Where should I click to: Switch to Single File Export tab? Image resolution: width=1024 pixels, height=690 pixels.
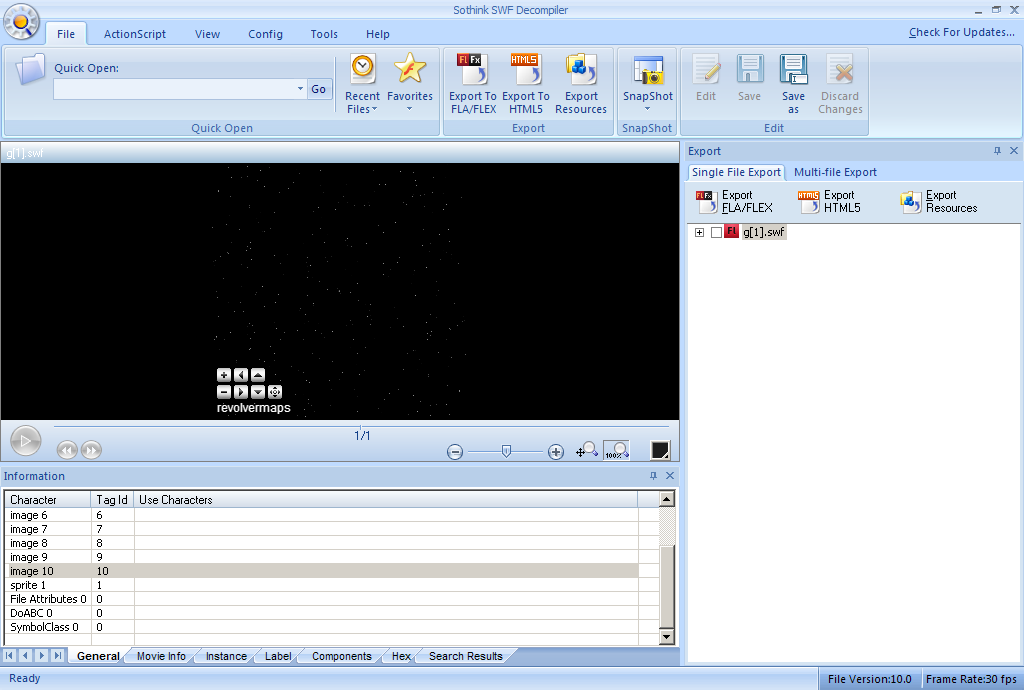[x=736, y=172]
